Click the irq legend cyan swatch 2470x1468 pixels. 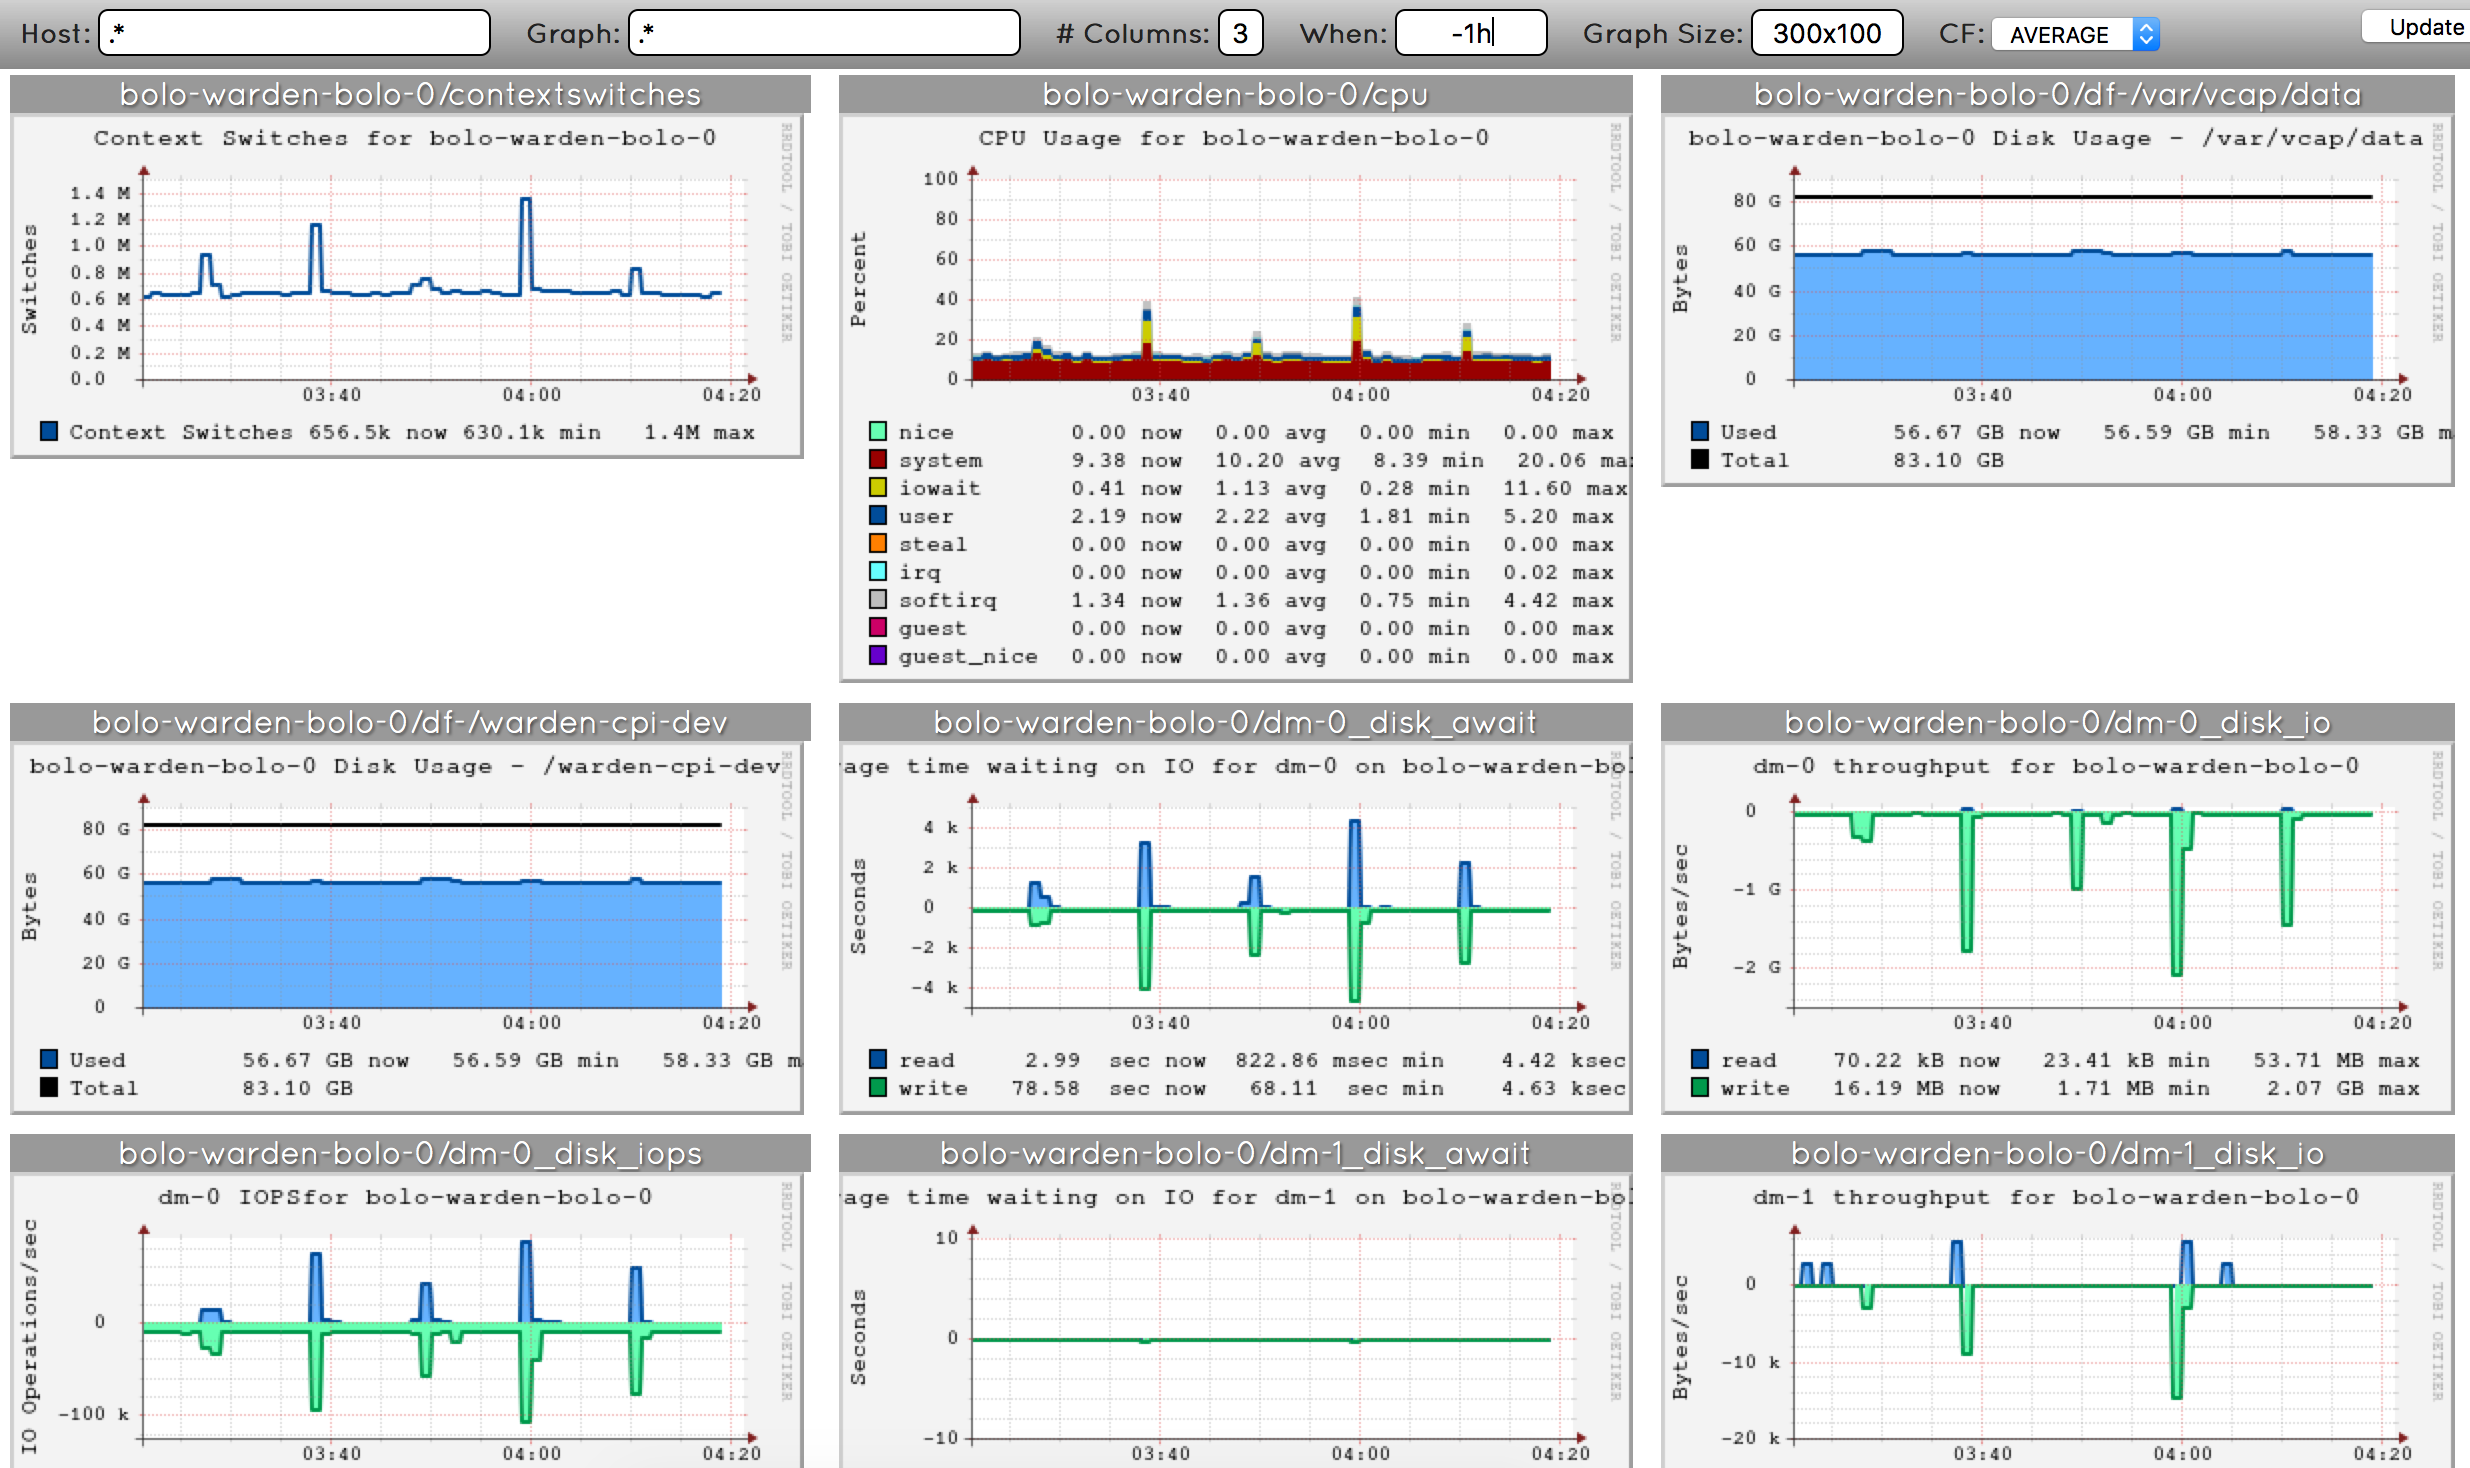coord(878,571)
